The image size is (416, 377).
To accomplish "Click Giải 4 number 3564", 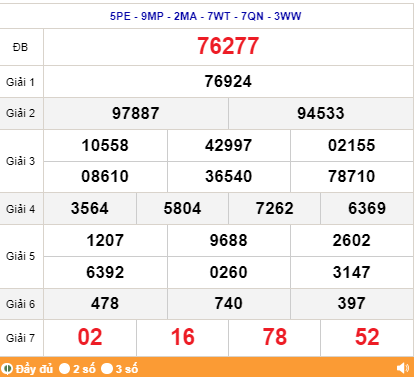I will tap(90, 209).
